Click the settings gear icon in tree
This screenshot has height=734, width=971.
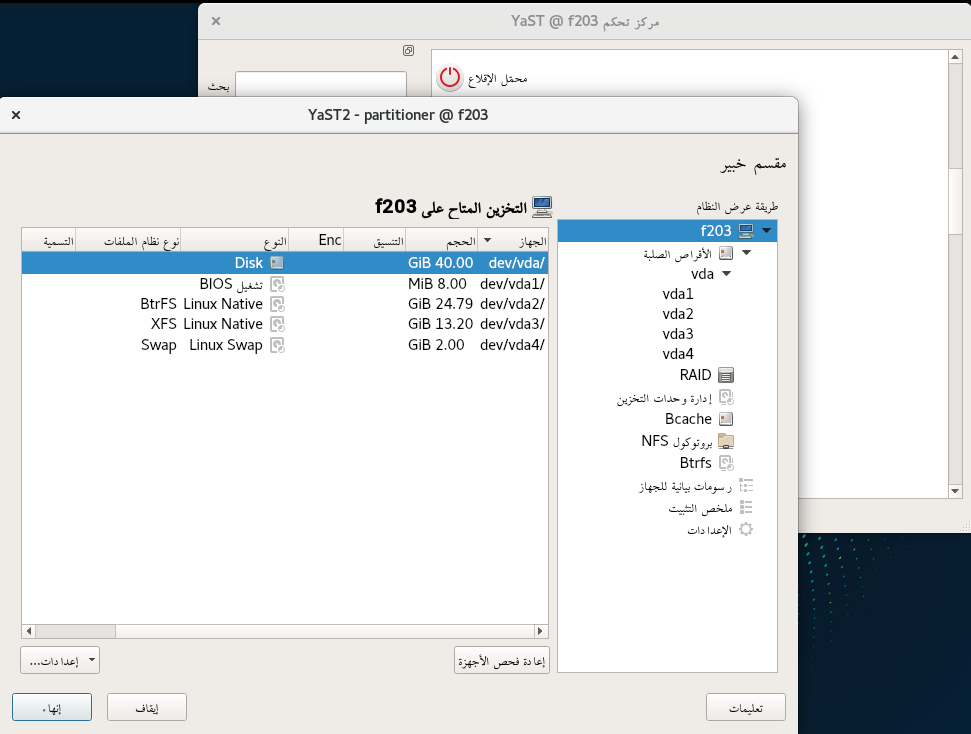[745, 530]
